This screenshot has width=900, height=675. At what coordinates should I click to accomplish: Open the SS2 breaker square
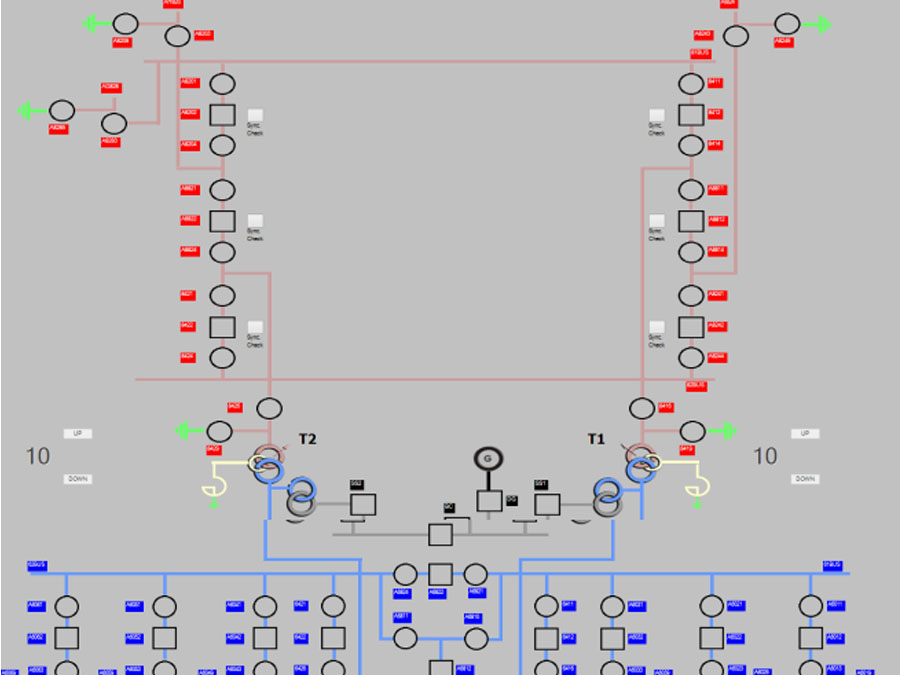point(362,504)
